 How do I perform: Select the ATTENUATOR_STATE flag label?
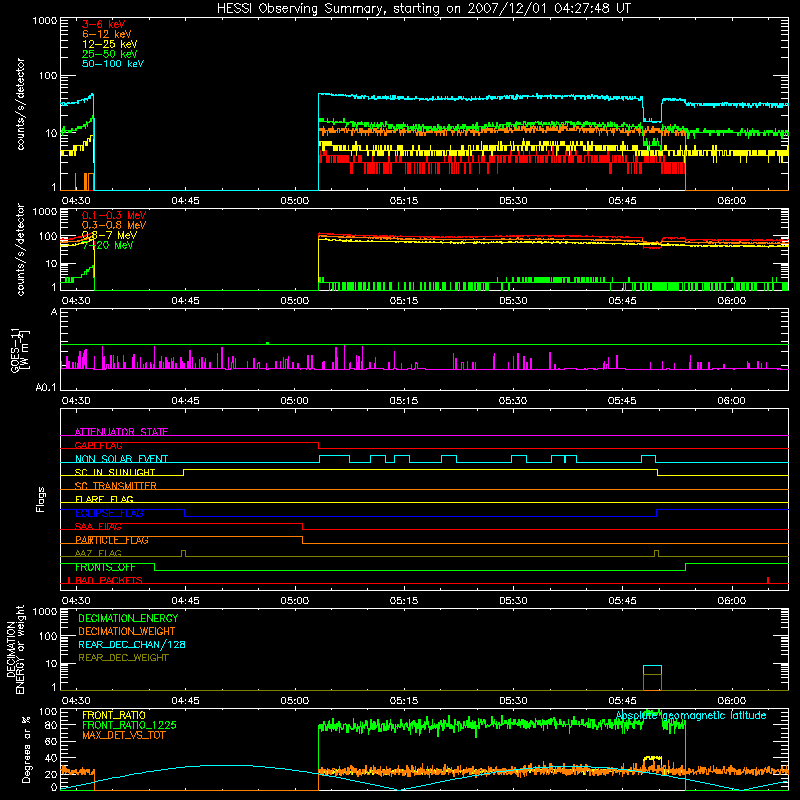click(121, 432)
